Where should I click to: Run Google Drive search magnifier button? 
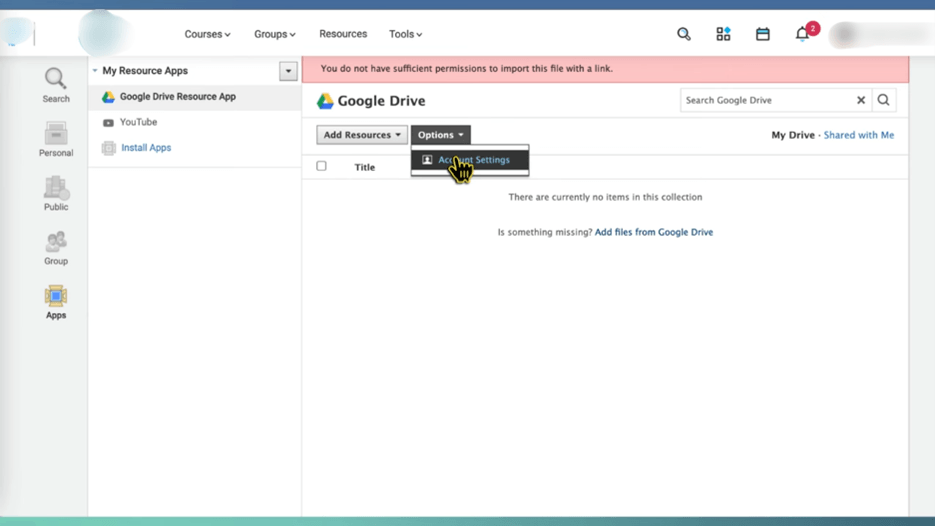(x=883, y=100)
